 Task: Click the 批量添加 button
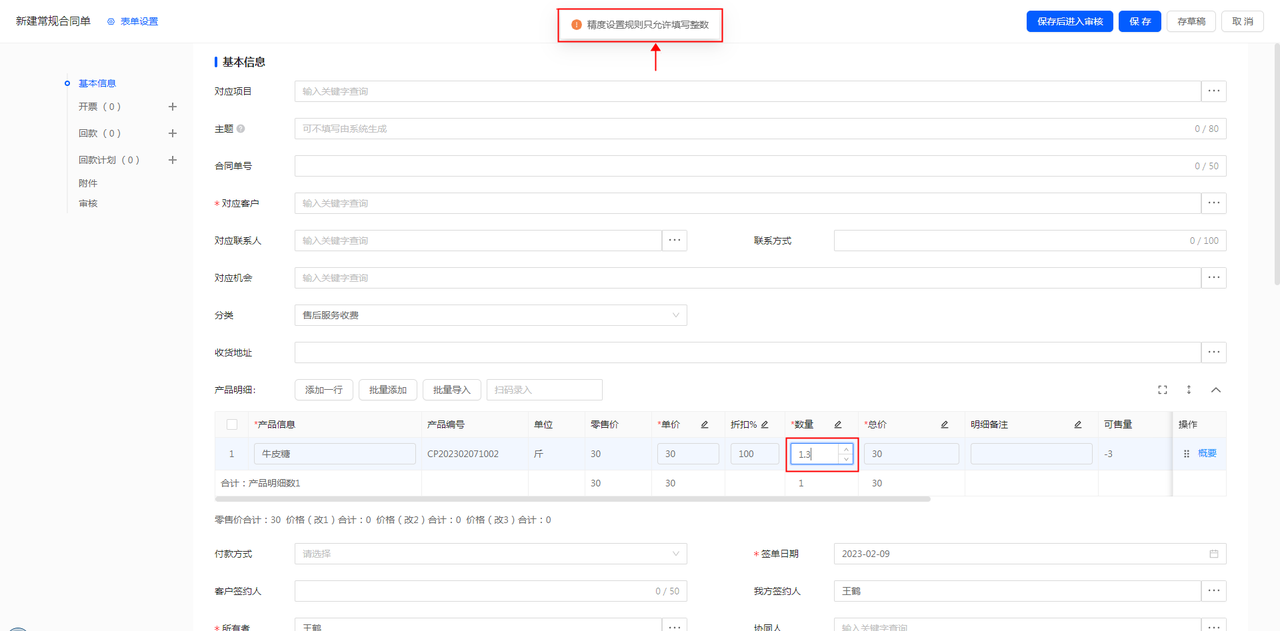(x=388, y=390)
